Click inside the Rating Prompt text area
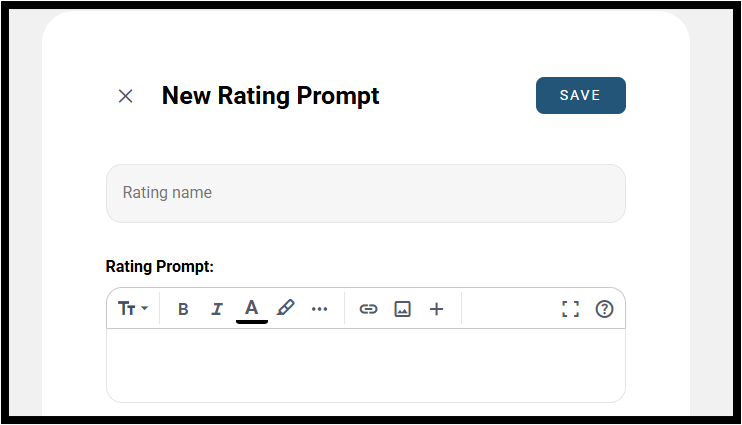Image resolution: width=742 pixels, height=425 pixels. click(366, 365)
